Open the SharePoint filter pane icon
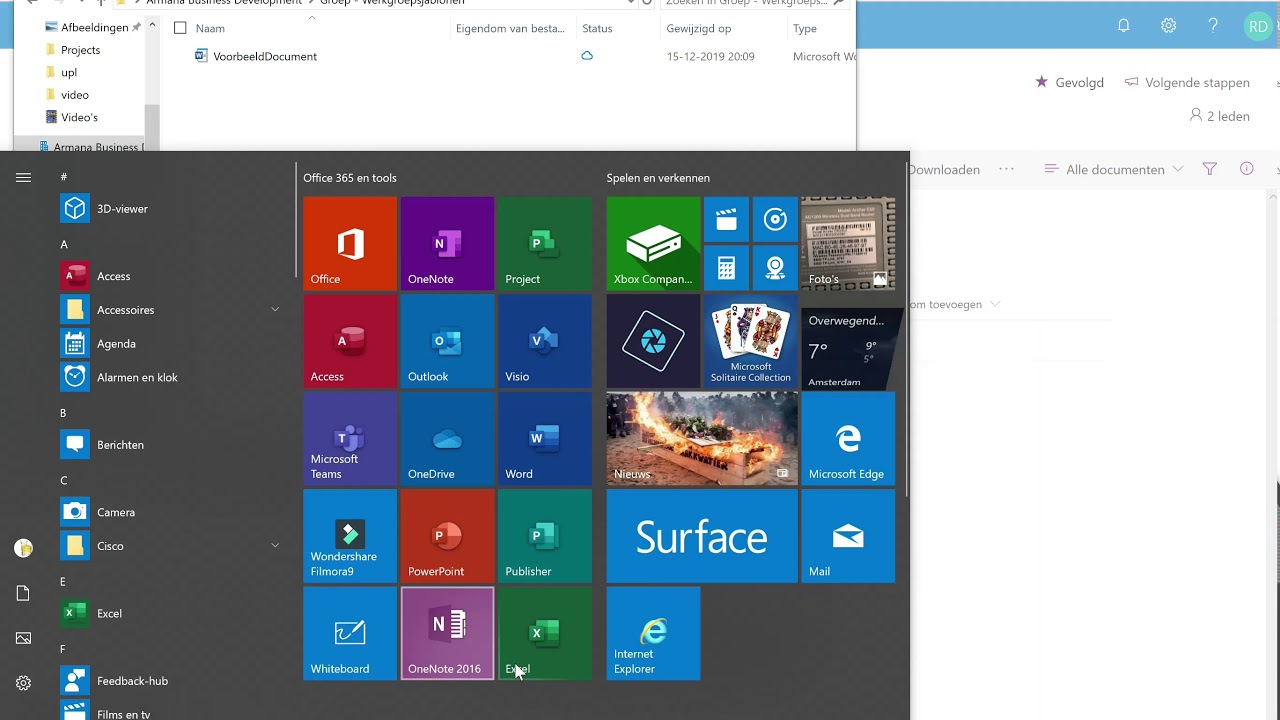 click(1209, 169)
